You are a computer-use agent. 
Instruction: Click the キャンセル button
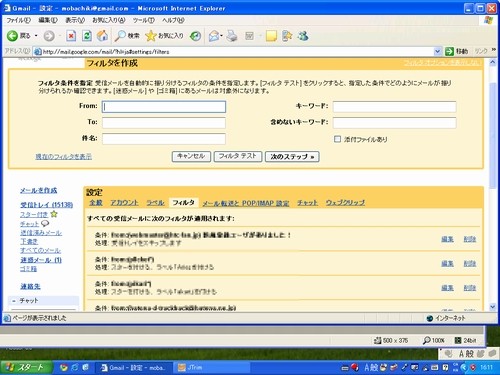tap(191, 156)
